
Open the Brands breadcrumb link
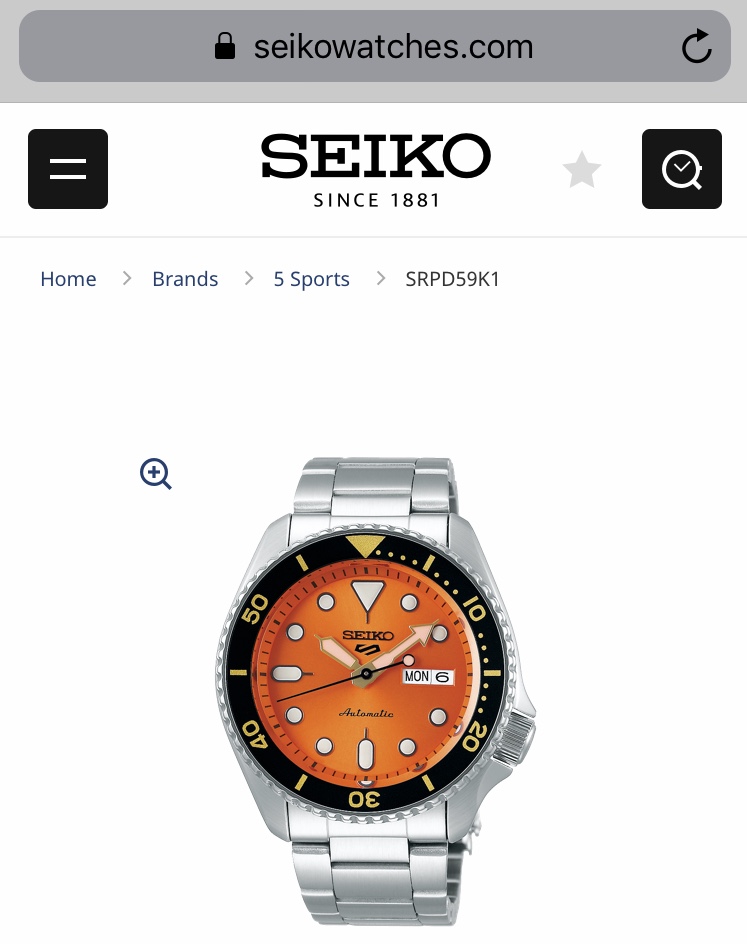click(x=185, y=279)
